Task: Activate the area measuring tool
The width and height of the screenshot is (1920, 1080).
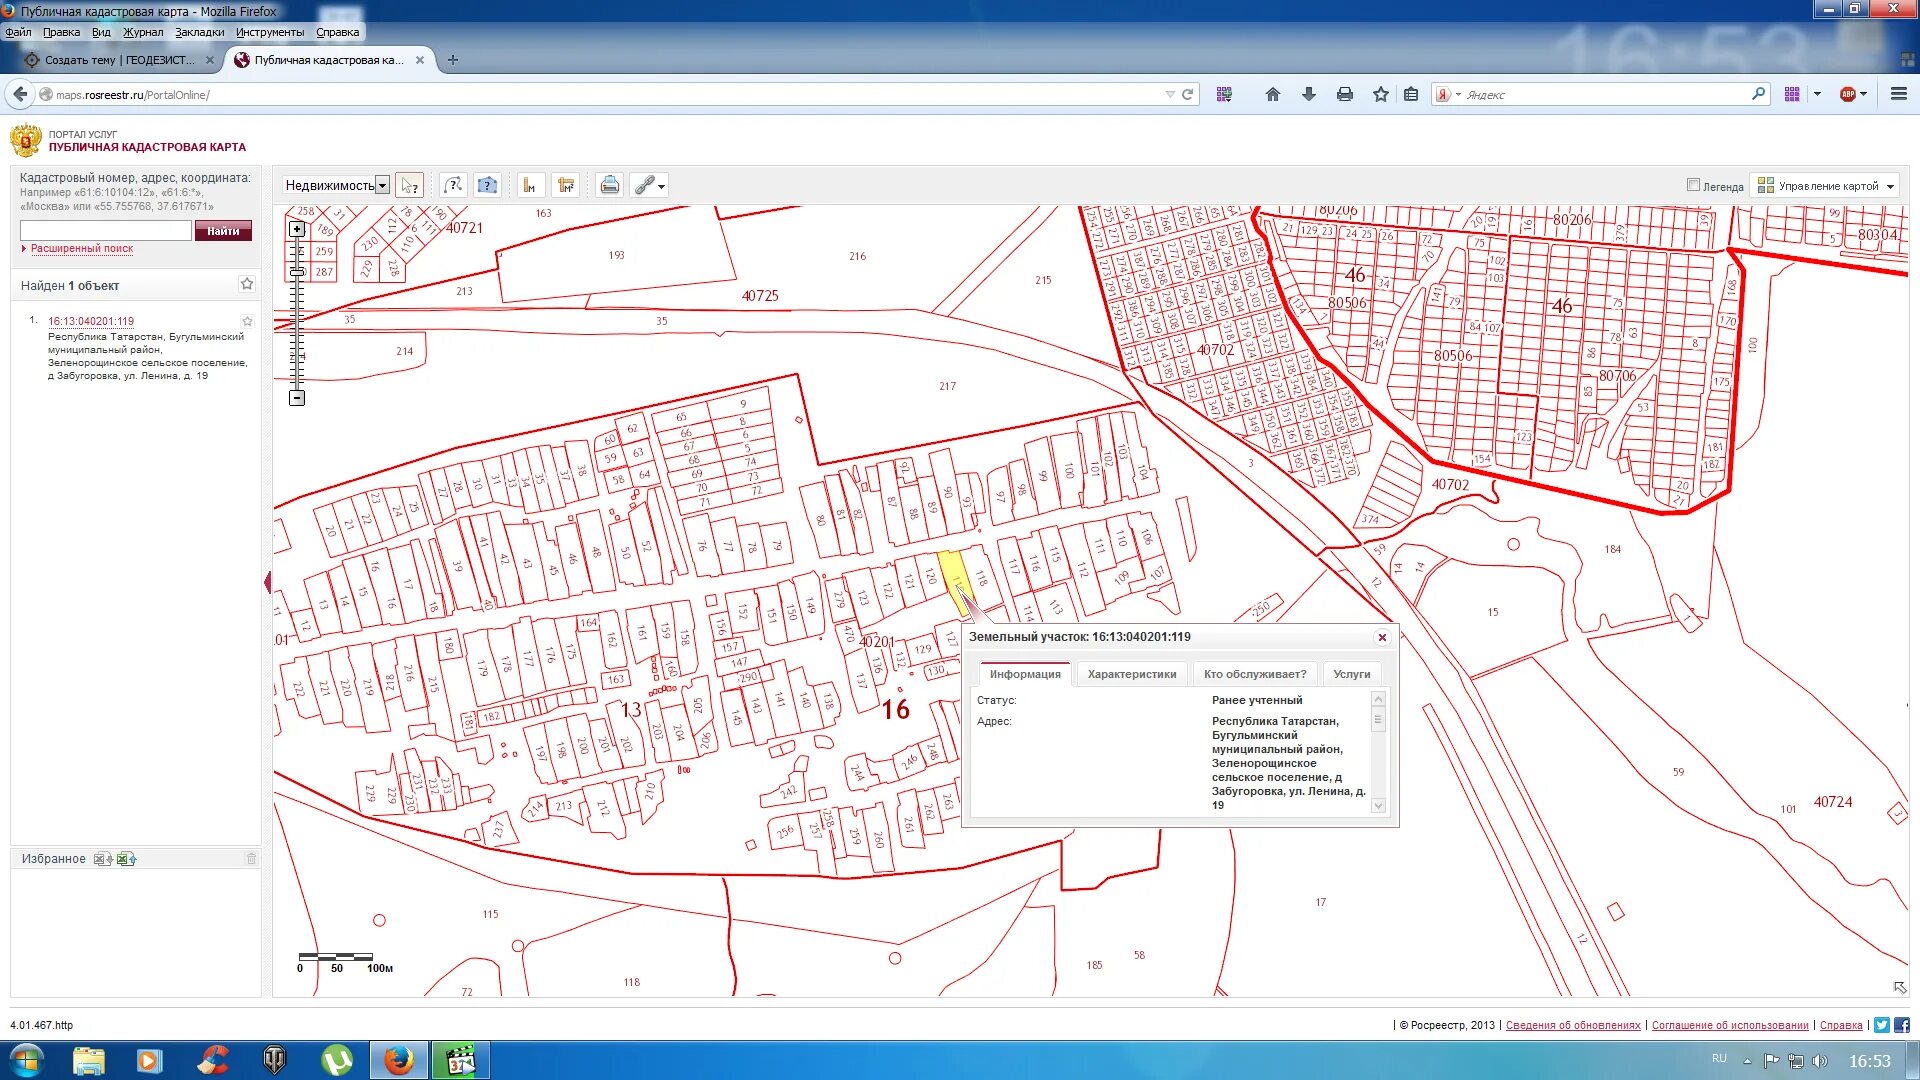Action: [x=566, y=185]
